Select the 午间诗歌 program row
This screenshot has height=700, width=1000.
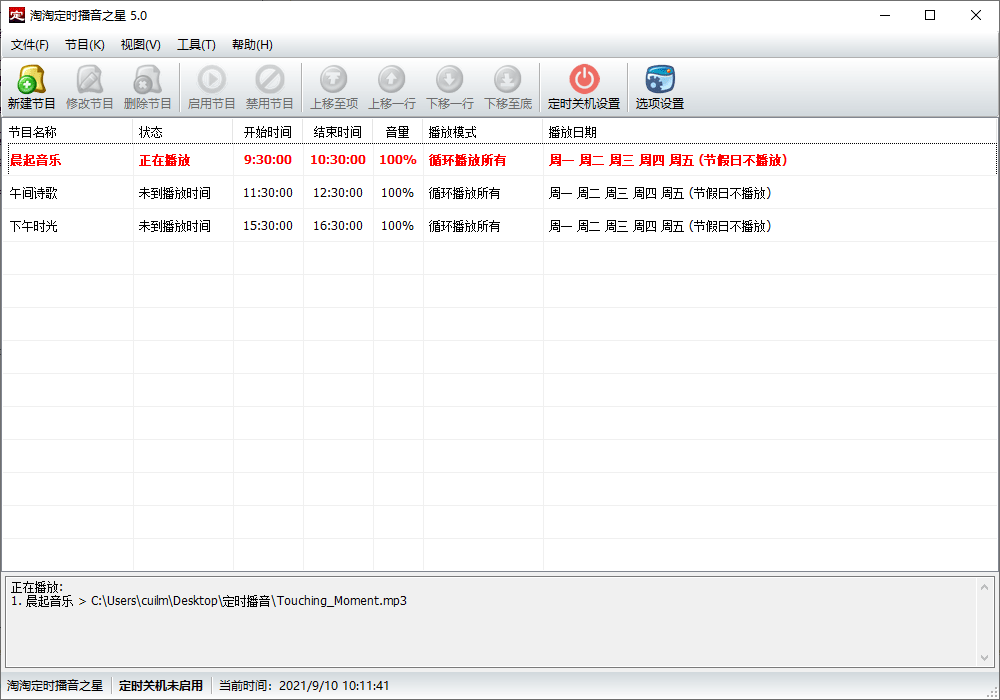tap(34, 193)
